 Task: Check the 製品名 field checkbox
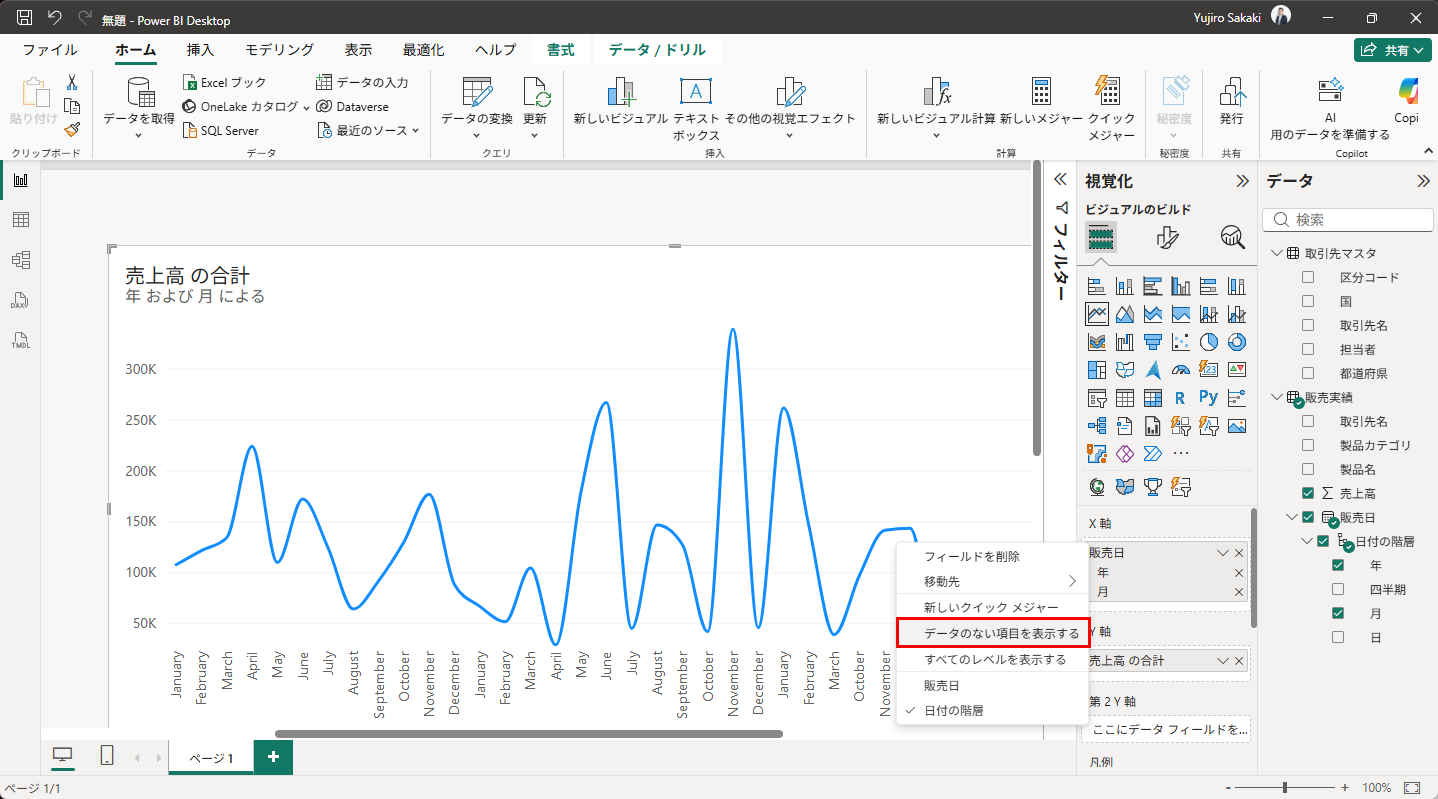[x=1308, y=469]
